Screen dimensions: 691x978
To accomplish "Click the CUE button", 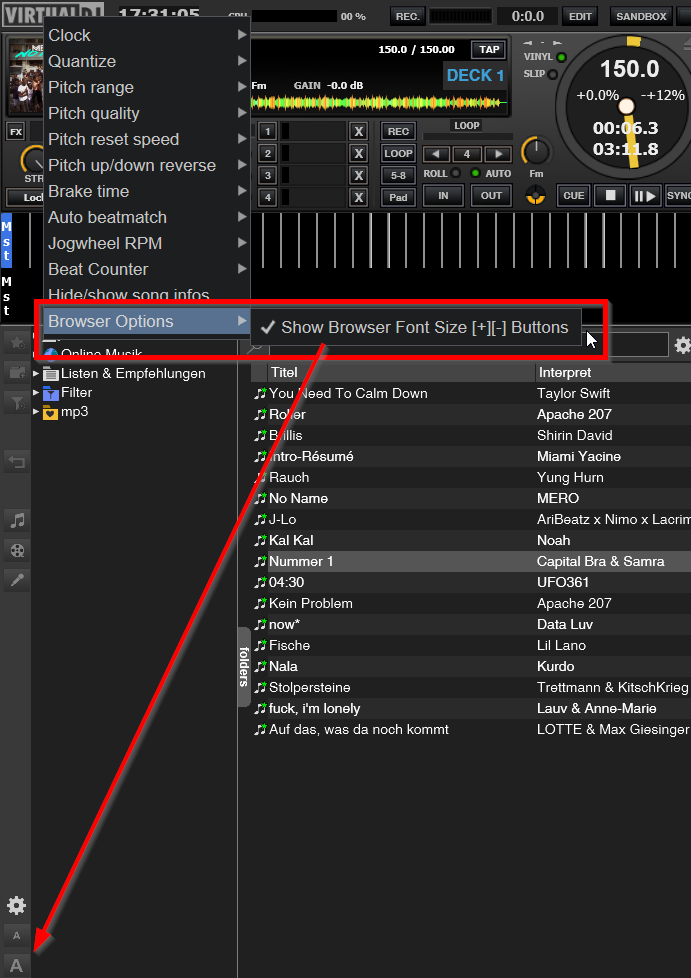I will 573,195.
